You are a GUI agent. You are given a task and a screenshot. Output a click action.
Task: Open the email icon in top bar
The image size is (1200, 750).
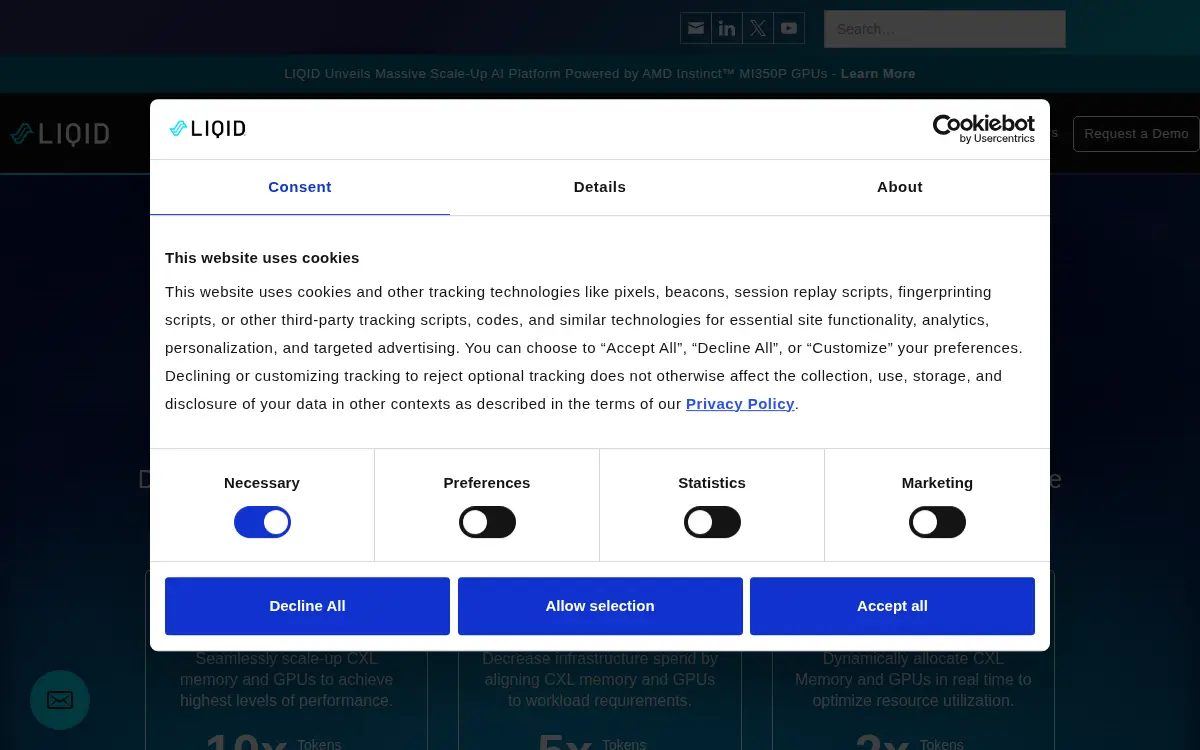coord(696,28)
